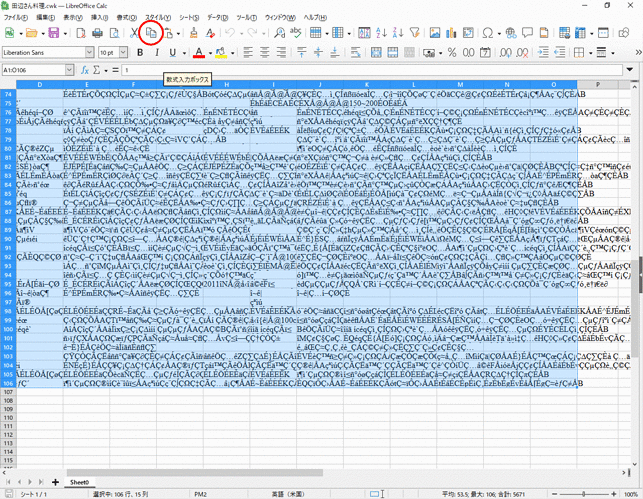Open the 10 pt font size dropdown
This screenshot has height=499, width=643.
[x=123, y=52]
